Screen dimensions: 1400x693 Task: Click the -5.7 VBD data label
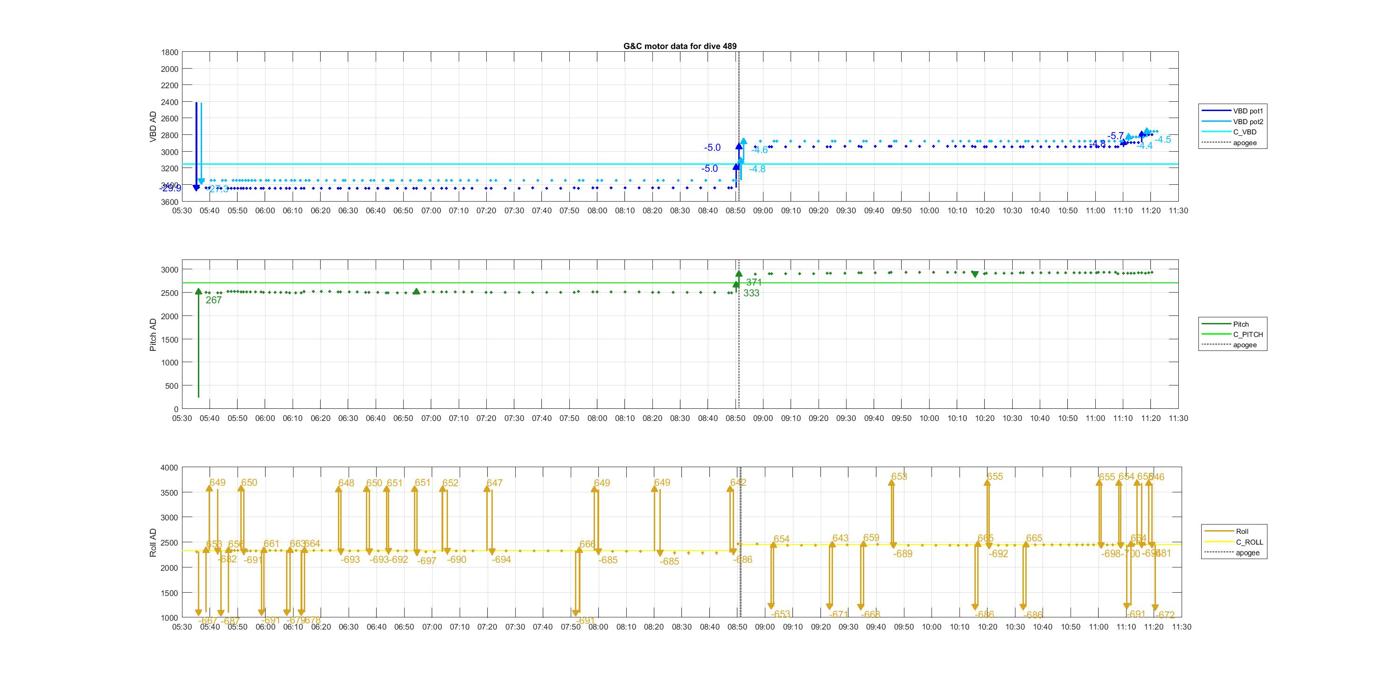click(1116, 136)
